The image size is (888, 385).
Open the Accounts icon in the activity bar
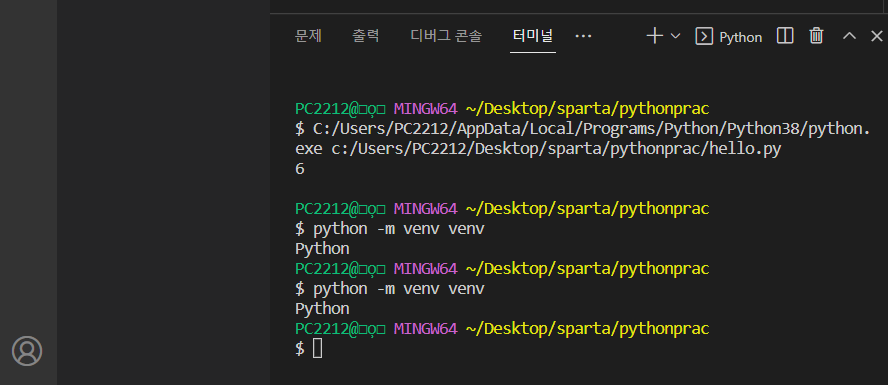[27, 350]
